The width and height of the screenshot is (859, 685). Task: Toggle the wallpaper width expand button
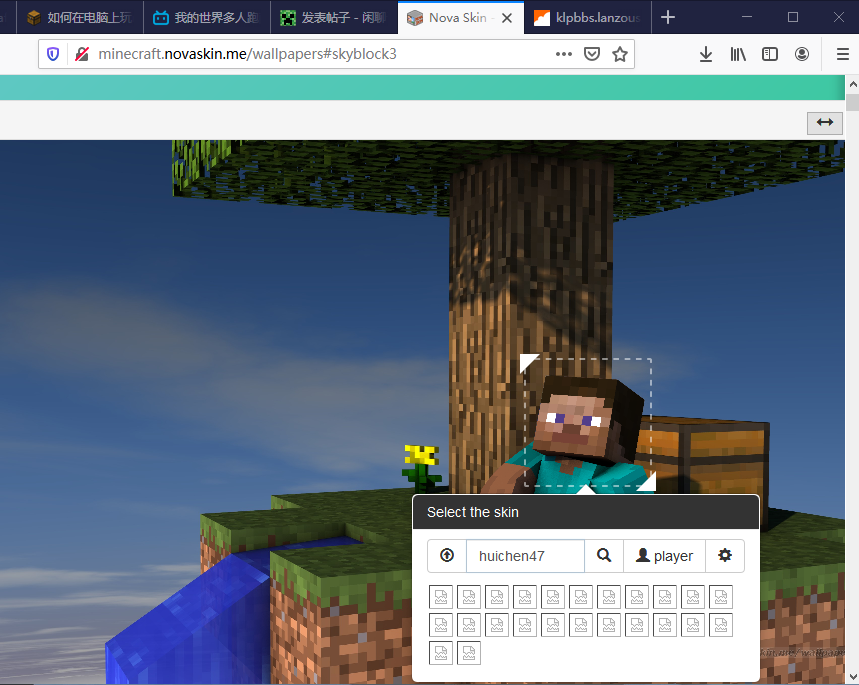(x=824, y=122)
